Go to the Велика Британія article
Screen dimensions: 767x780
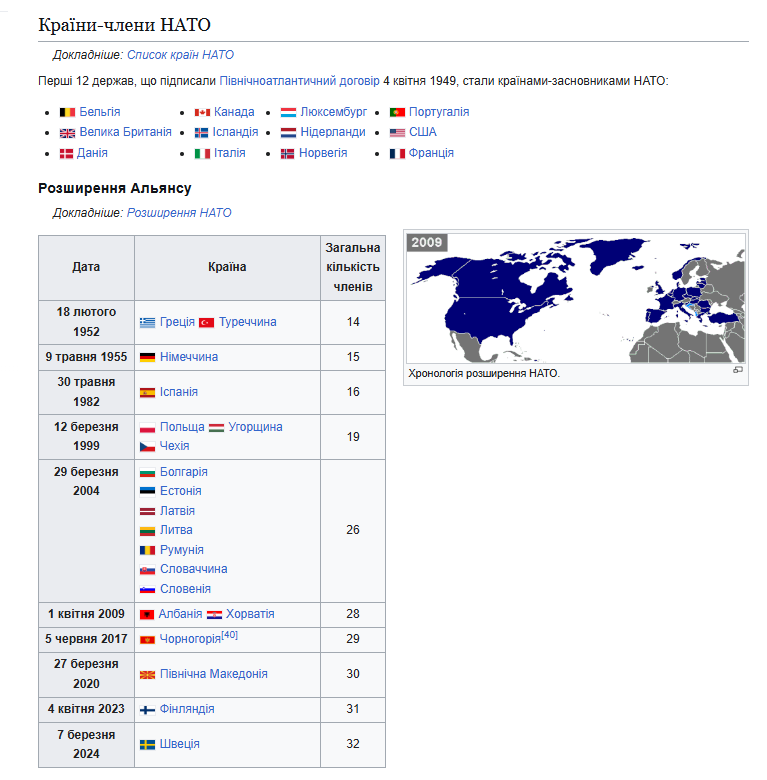[125, 132]
